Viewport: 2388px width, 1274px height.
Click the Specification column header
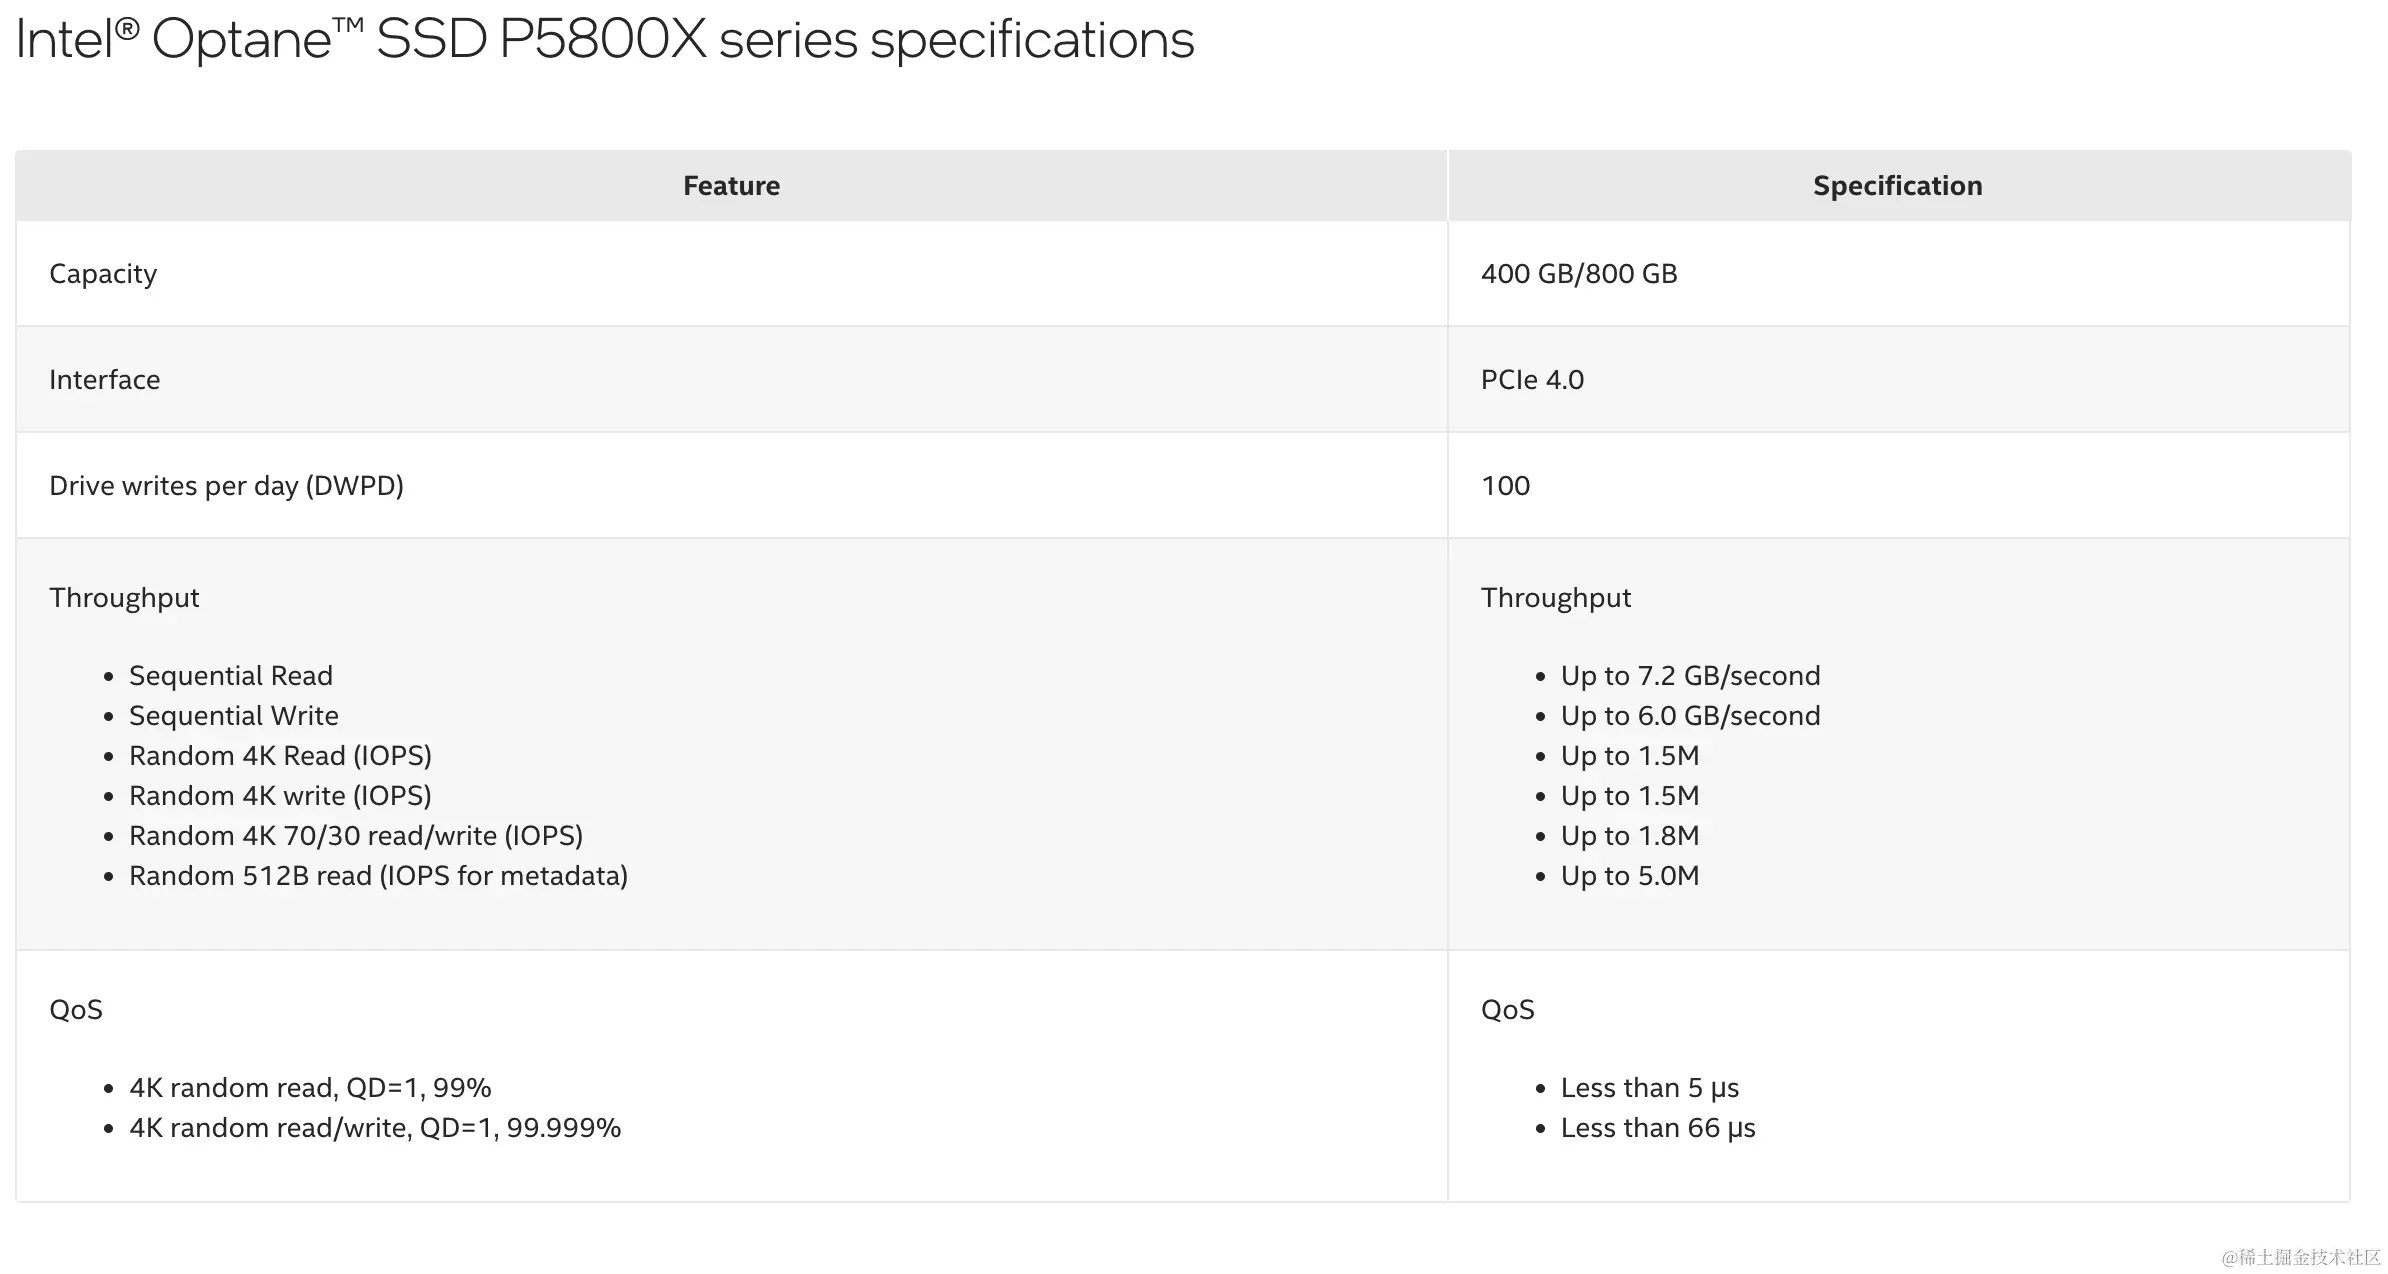click(x=1897, y=186)
